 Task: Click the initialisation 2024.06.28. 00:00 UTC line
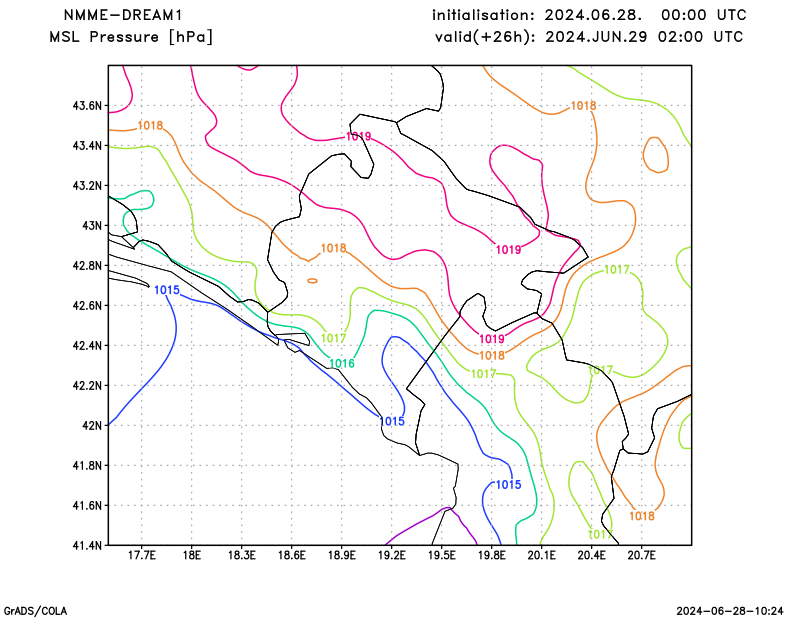pyautogui.click(x=589, y=15)
